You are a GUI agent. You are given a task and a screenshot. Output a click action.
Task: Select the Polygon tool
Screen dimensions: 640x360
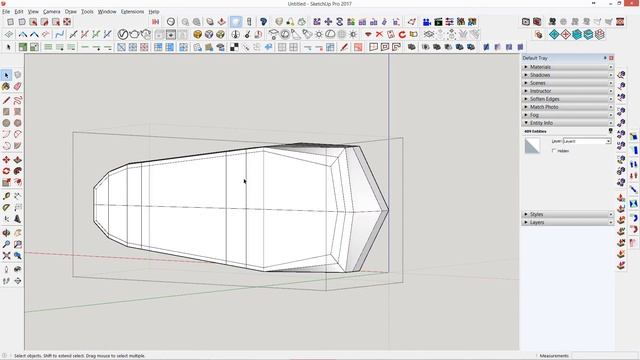[18, 123]
